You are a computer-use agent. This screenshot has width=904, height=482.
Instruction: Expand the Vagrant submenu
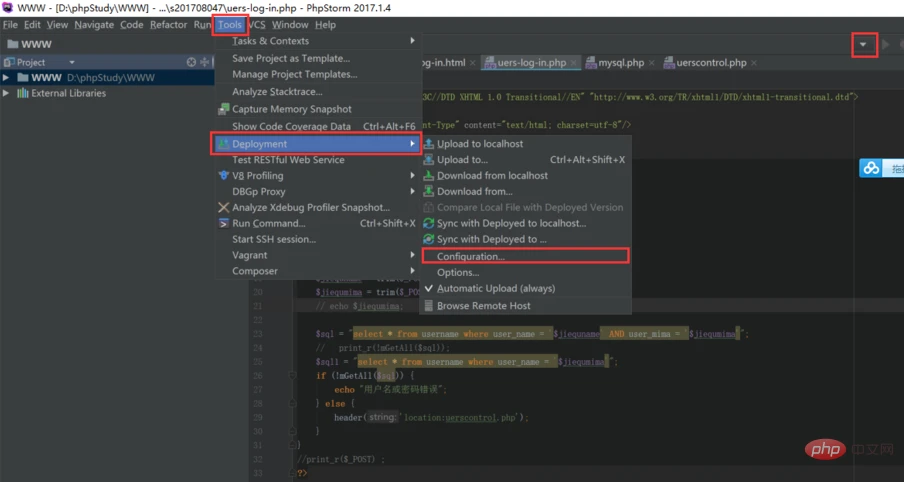pos(317,255)
